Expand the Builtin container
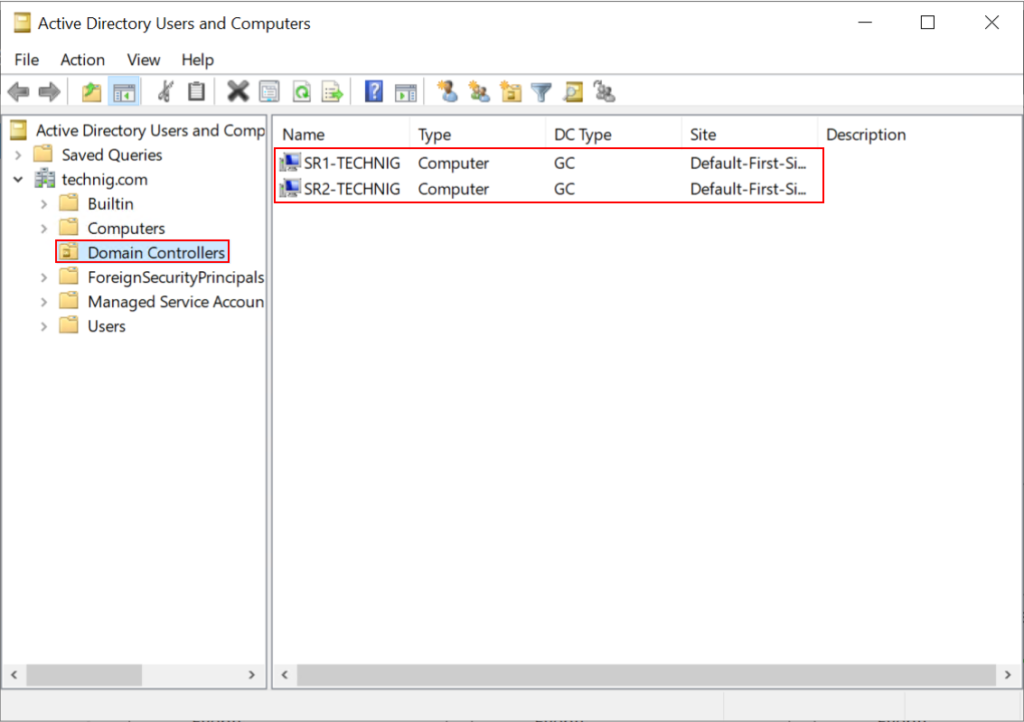1024x722 pixels. [x=44, y=204]
